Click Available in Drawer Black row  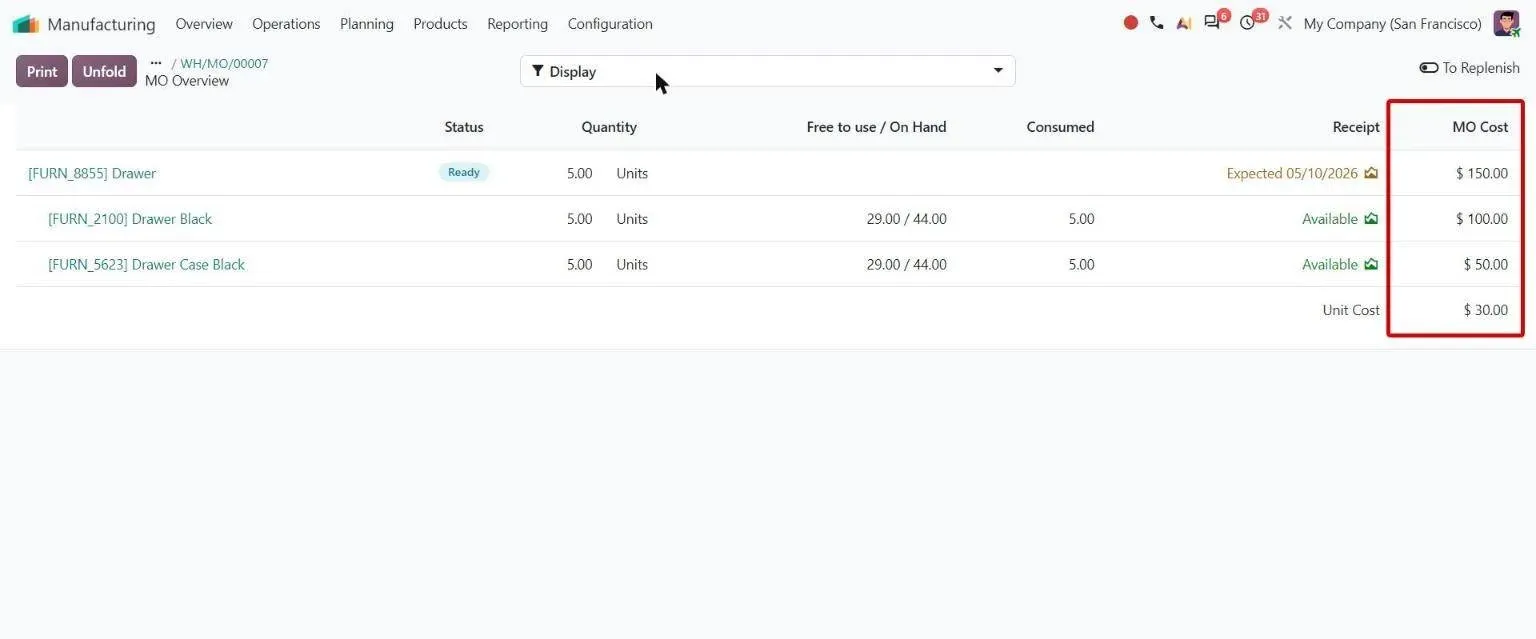click(1330, 219)
